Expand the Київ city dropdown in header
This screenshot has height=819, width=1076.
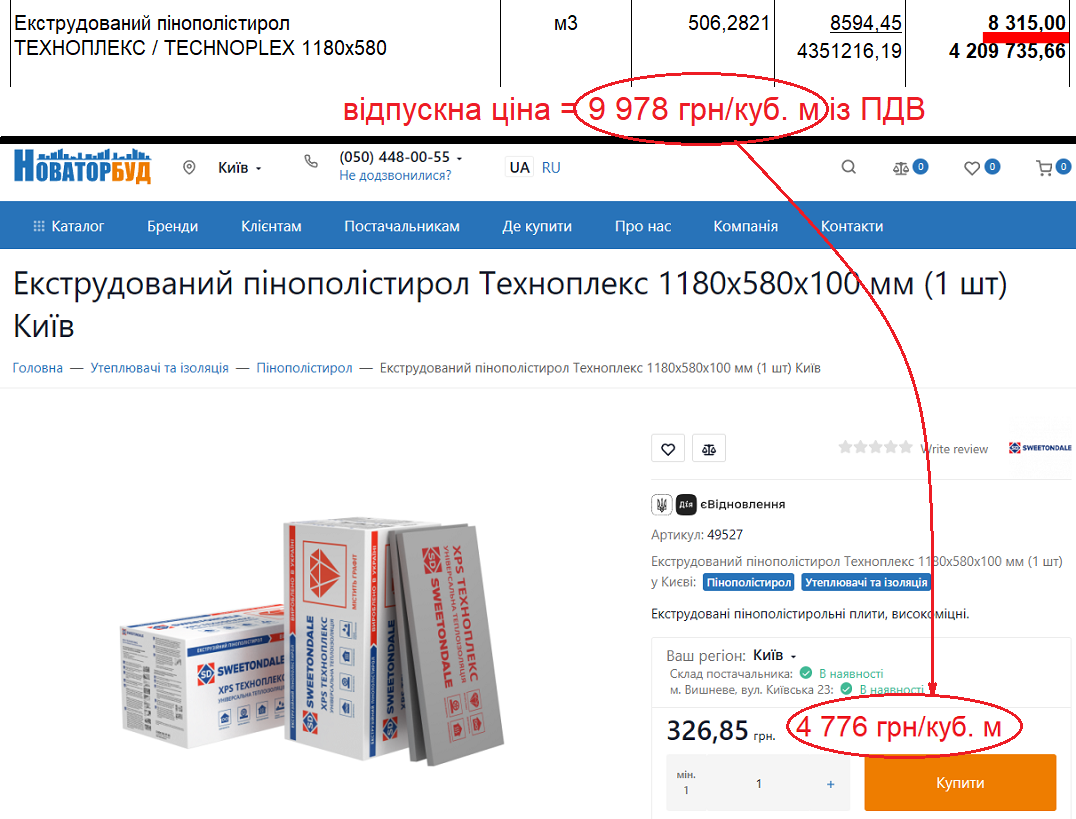point(239,168)
